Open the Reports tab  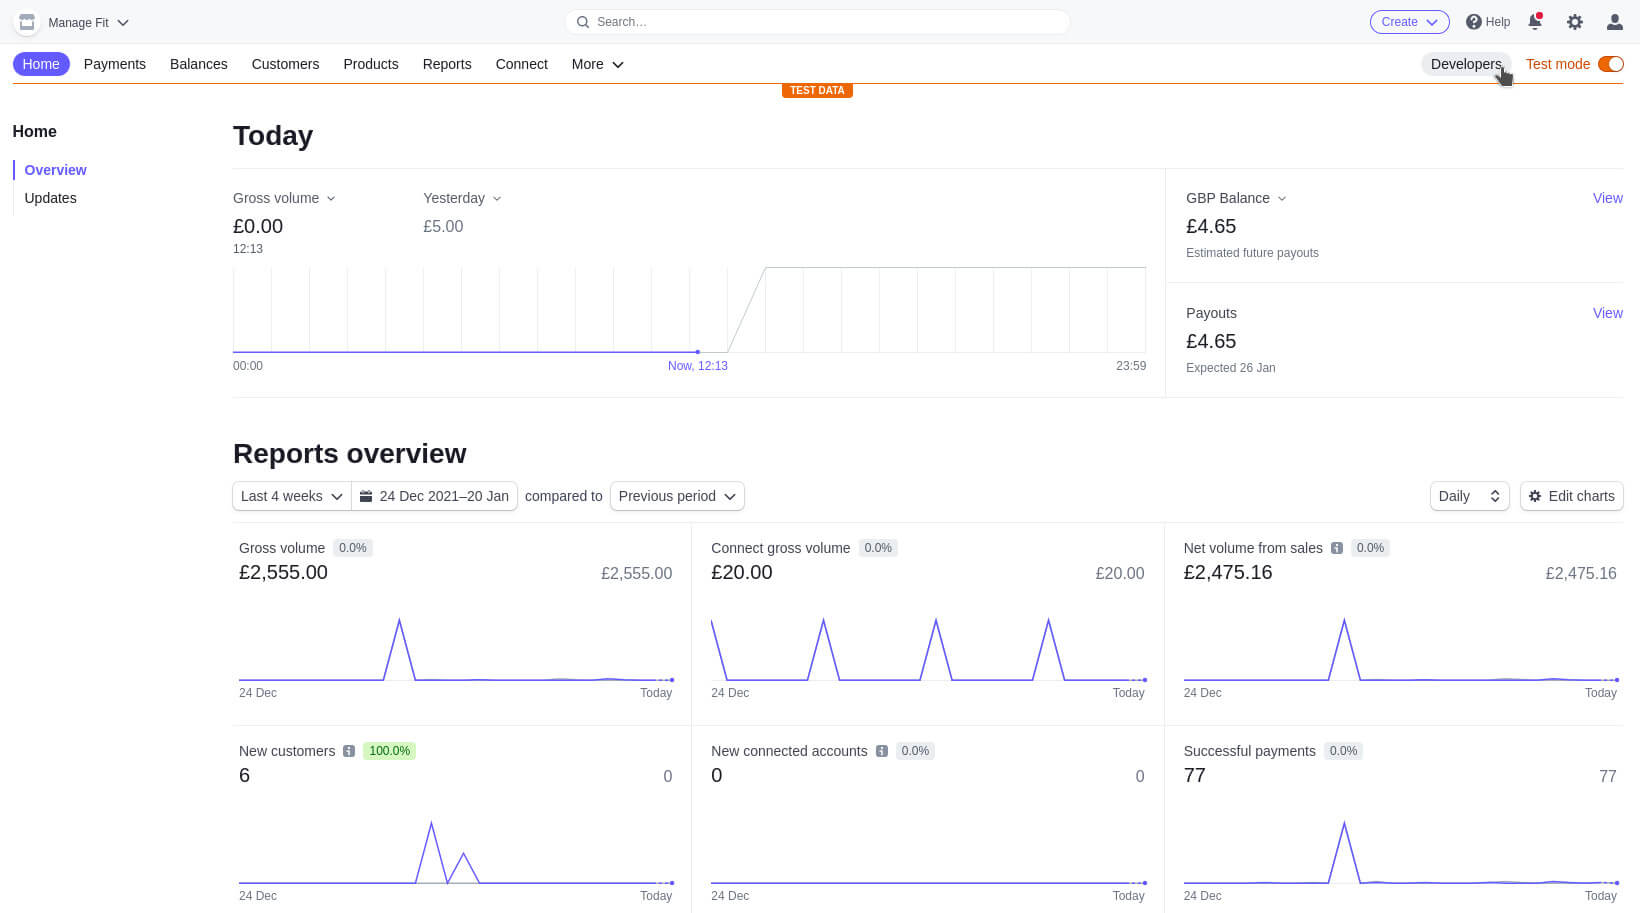[447, 64]
